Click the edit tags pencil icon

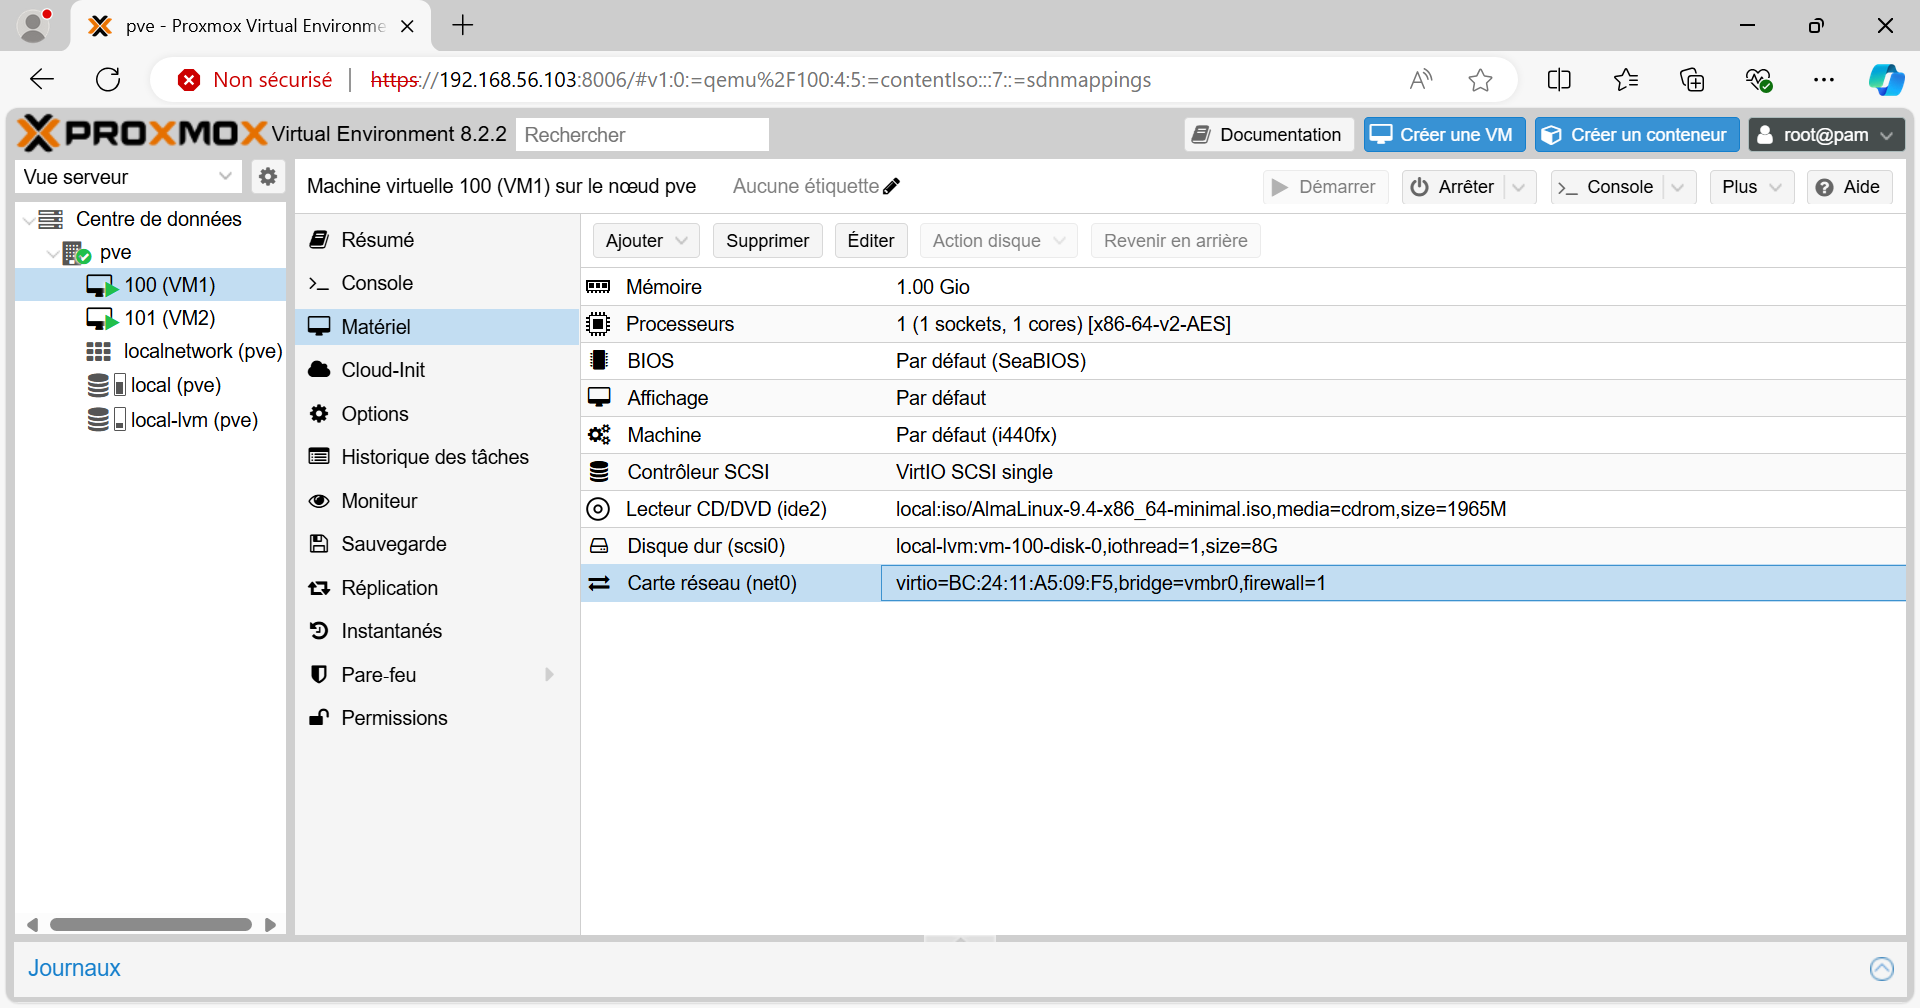[x=892, y=186]
